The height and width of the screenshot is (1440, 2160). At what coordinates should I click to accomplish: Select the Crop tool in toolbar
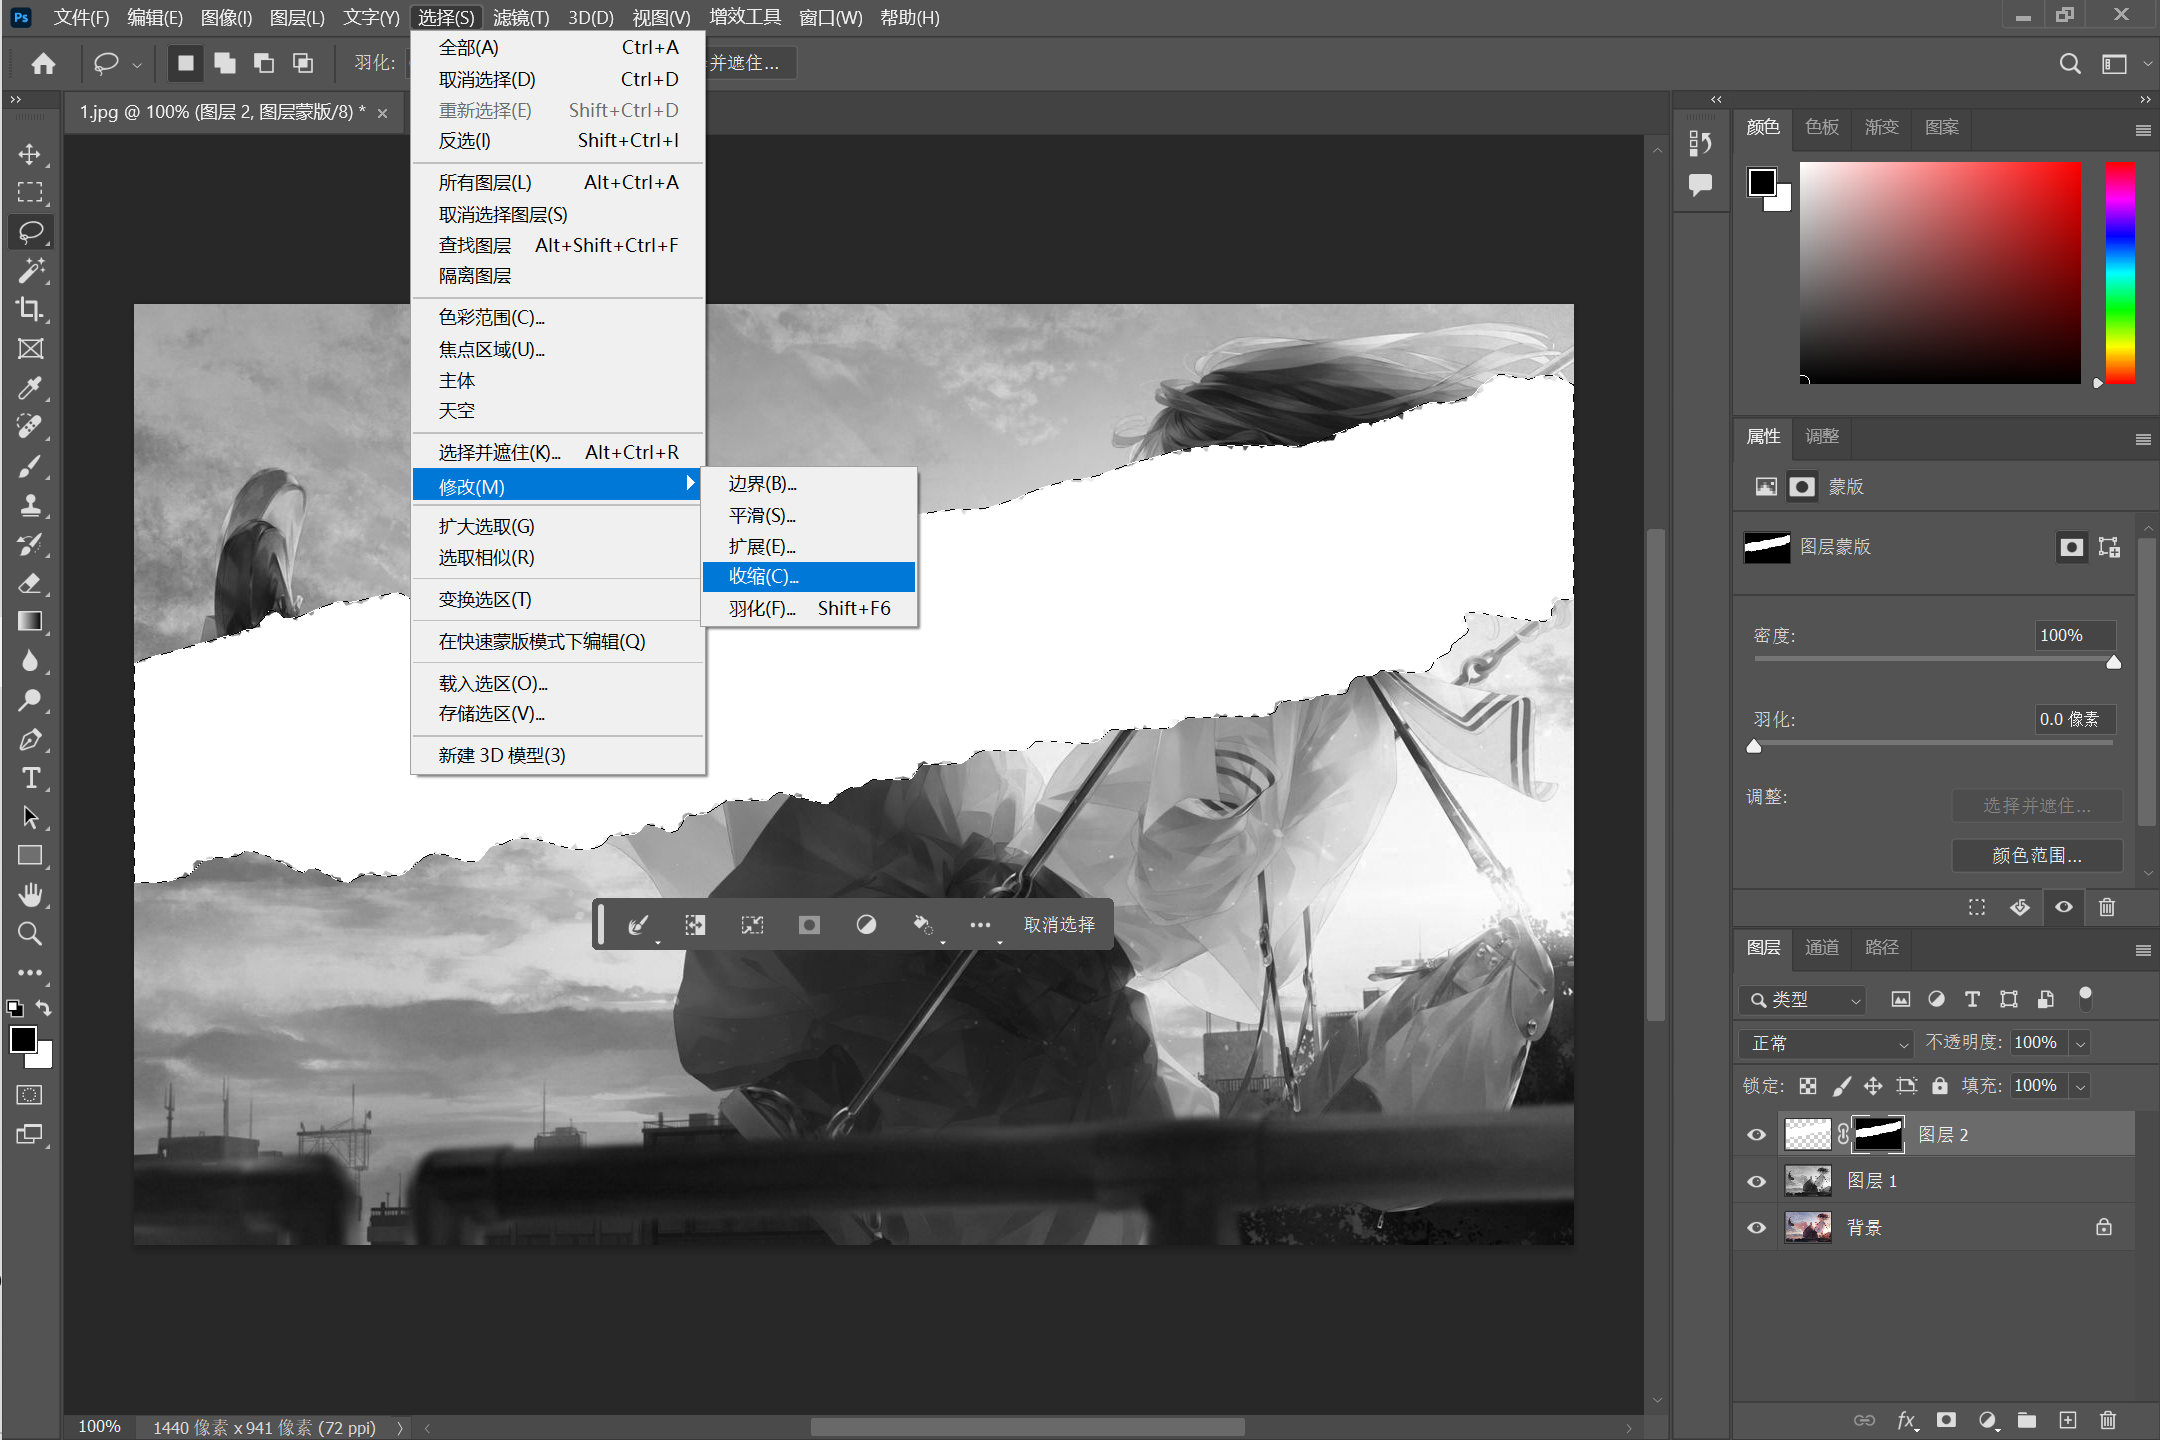click(x=30, y=310)
